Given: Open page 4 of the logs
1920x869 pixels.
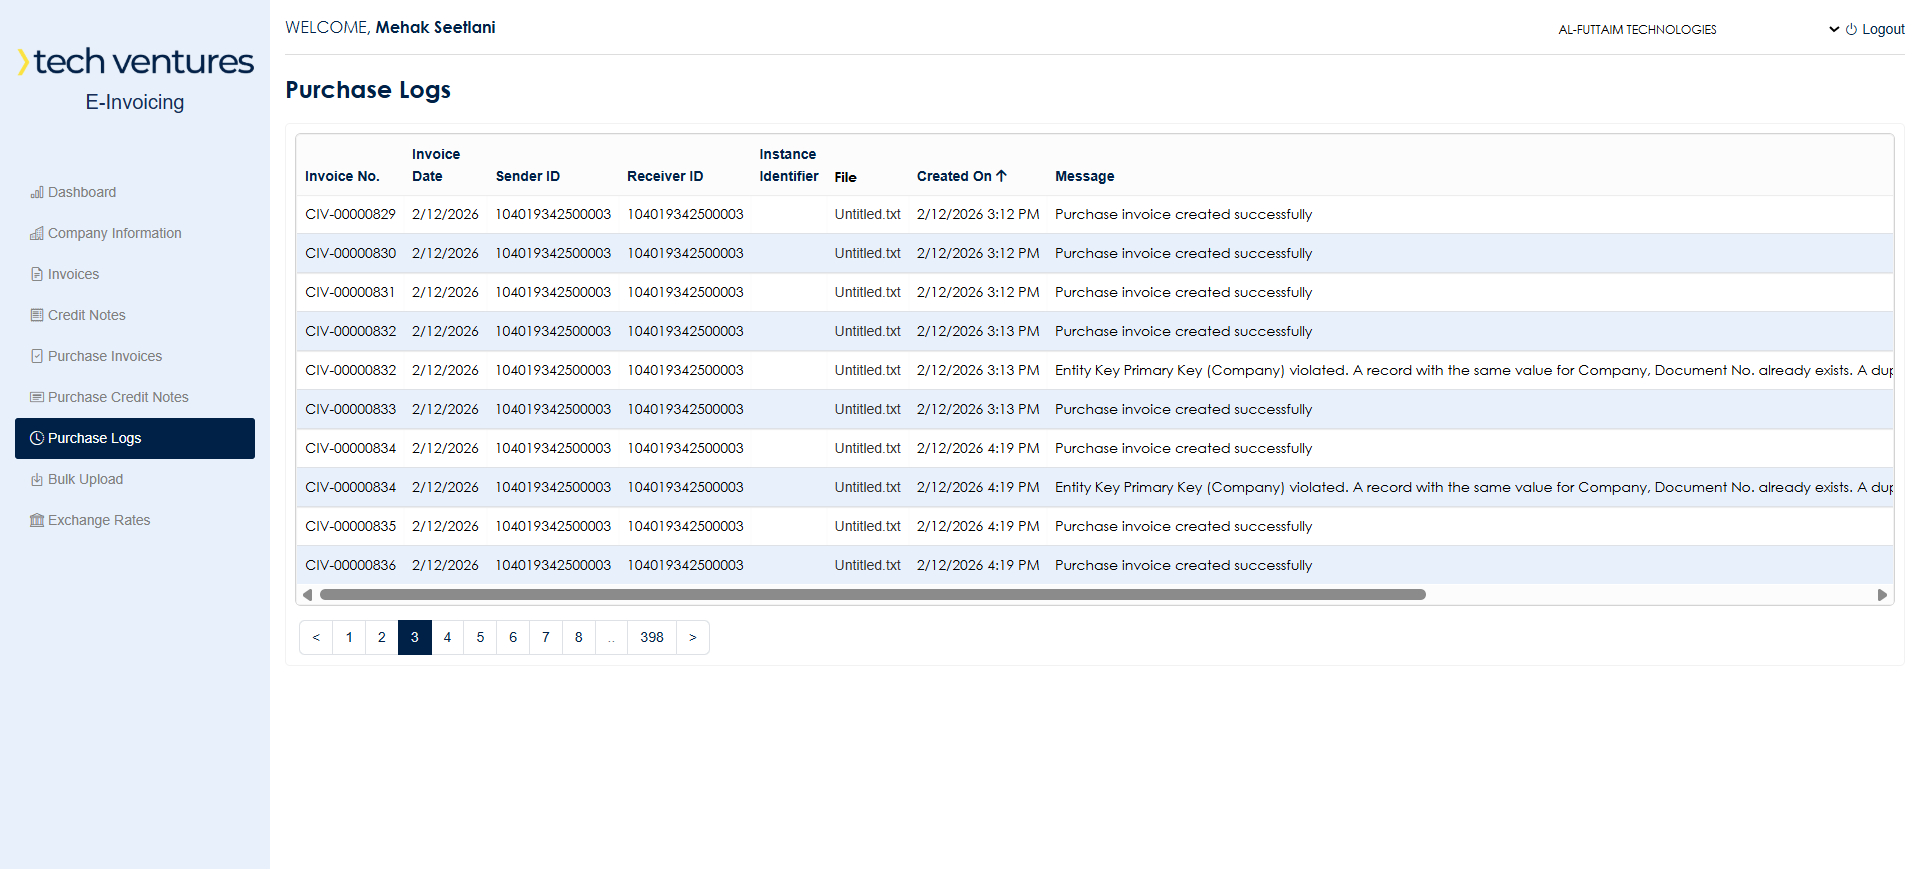Looking at the screenshot, I should [447, 638].
